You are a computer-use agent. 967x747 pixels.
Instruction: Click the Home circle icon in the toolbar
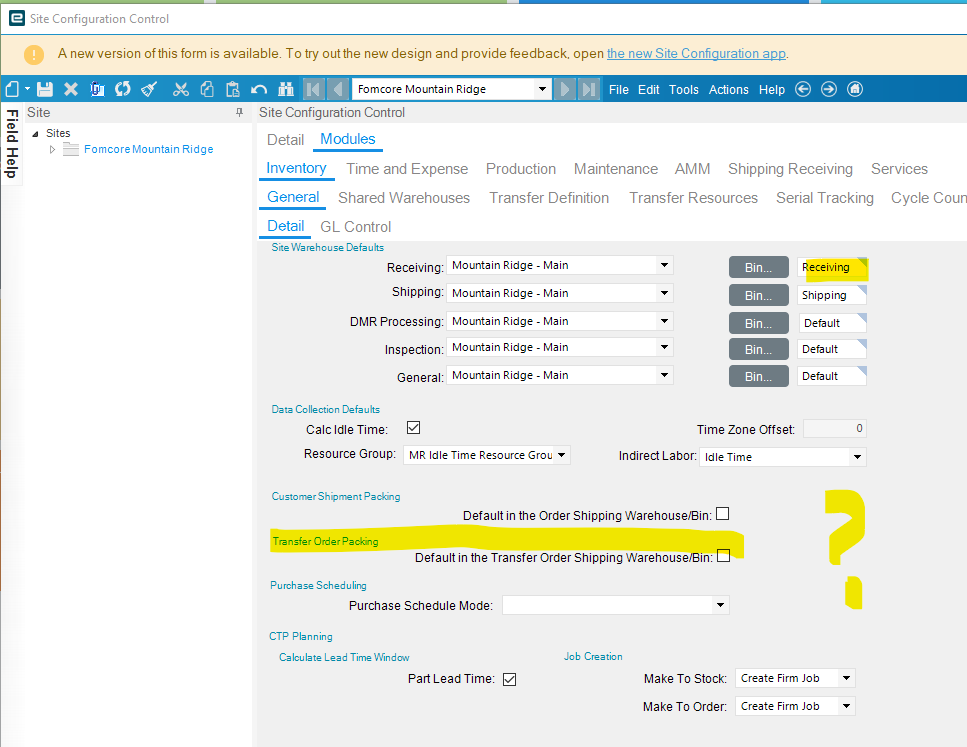[x=855, y=89]
